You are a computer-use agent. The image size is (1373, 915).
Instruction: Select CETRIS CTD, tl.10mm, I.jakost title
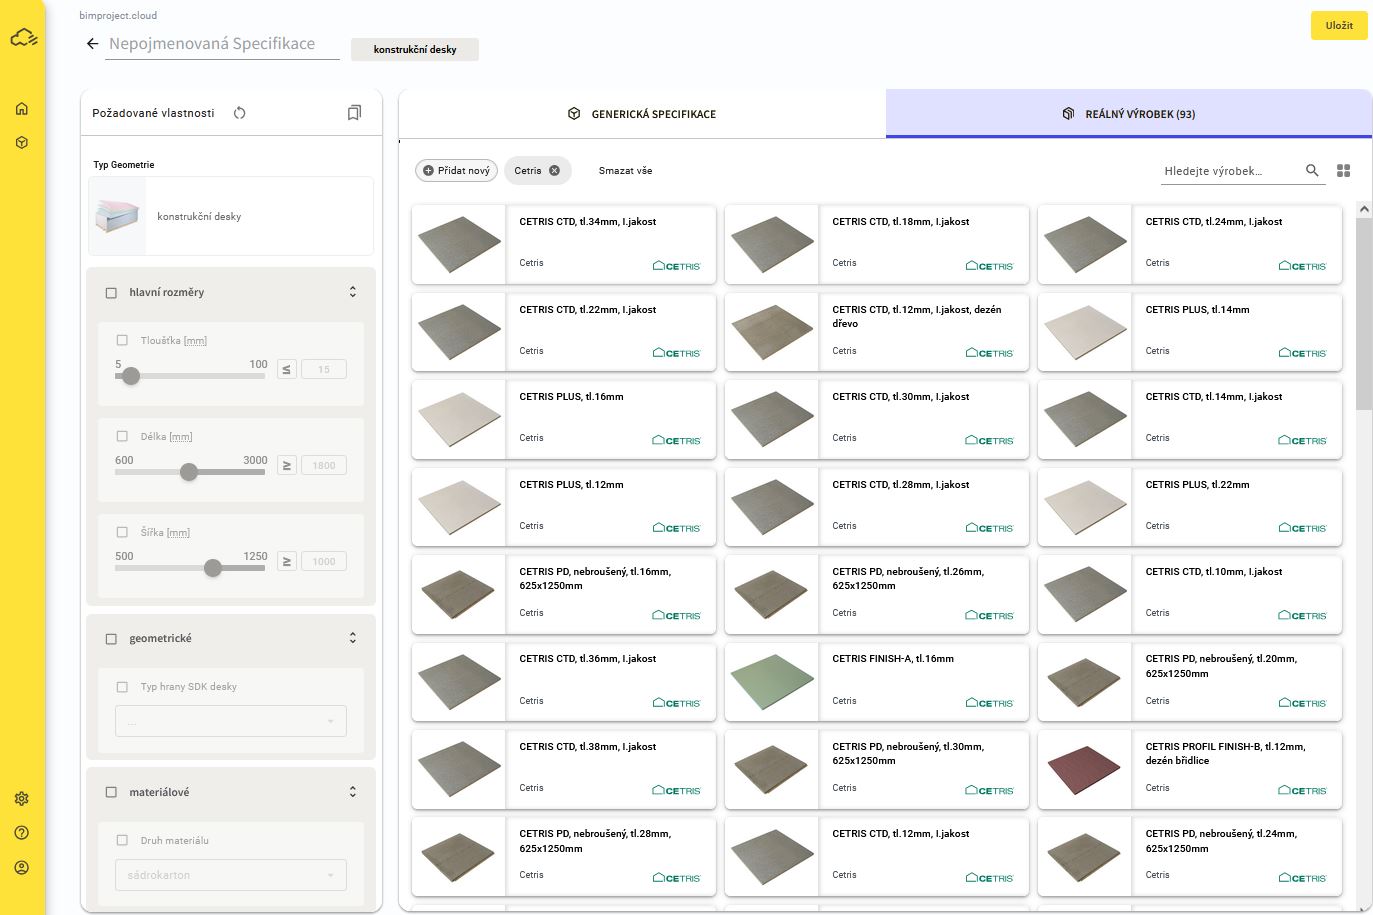1214,572
